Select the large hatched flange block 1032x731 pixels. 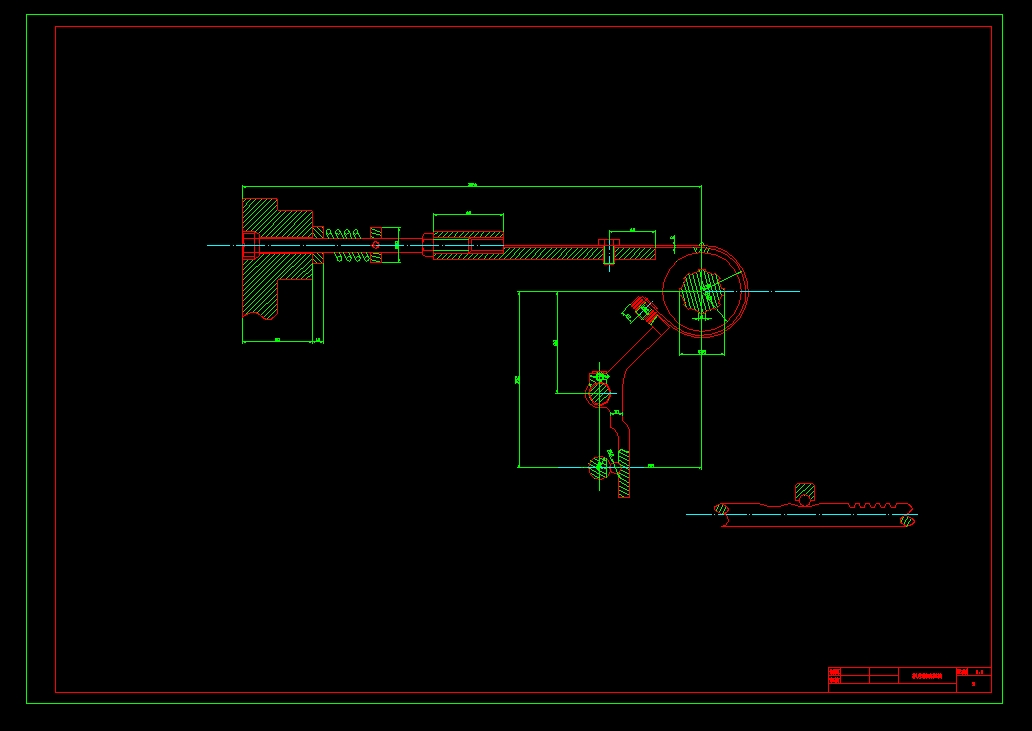tap(277, 258)
